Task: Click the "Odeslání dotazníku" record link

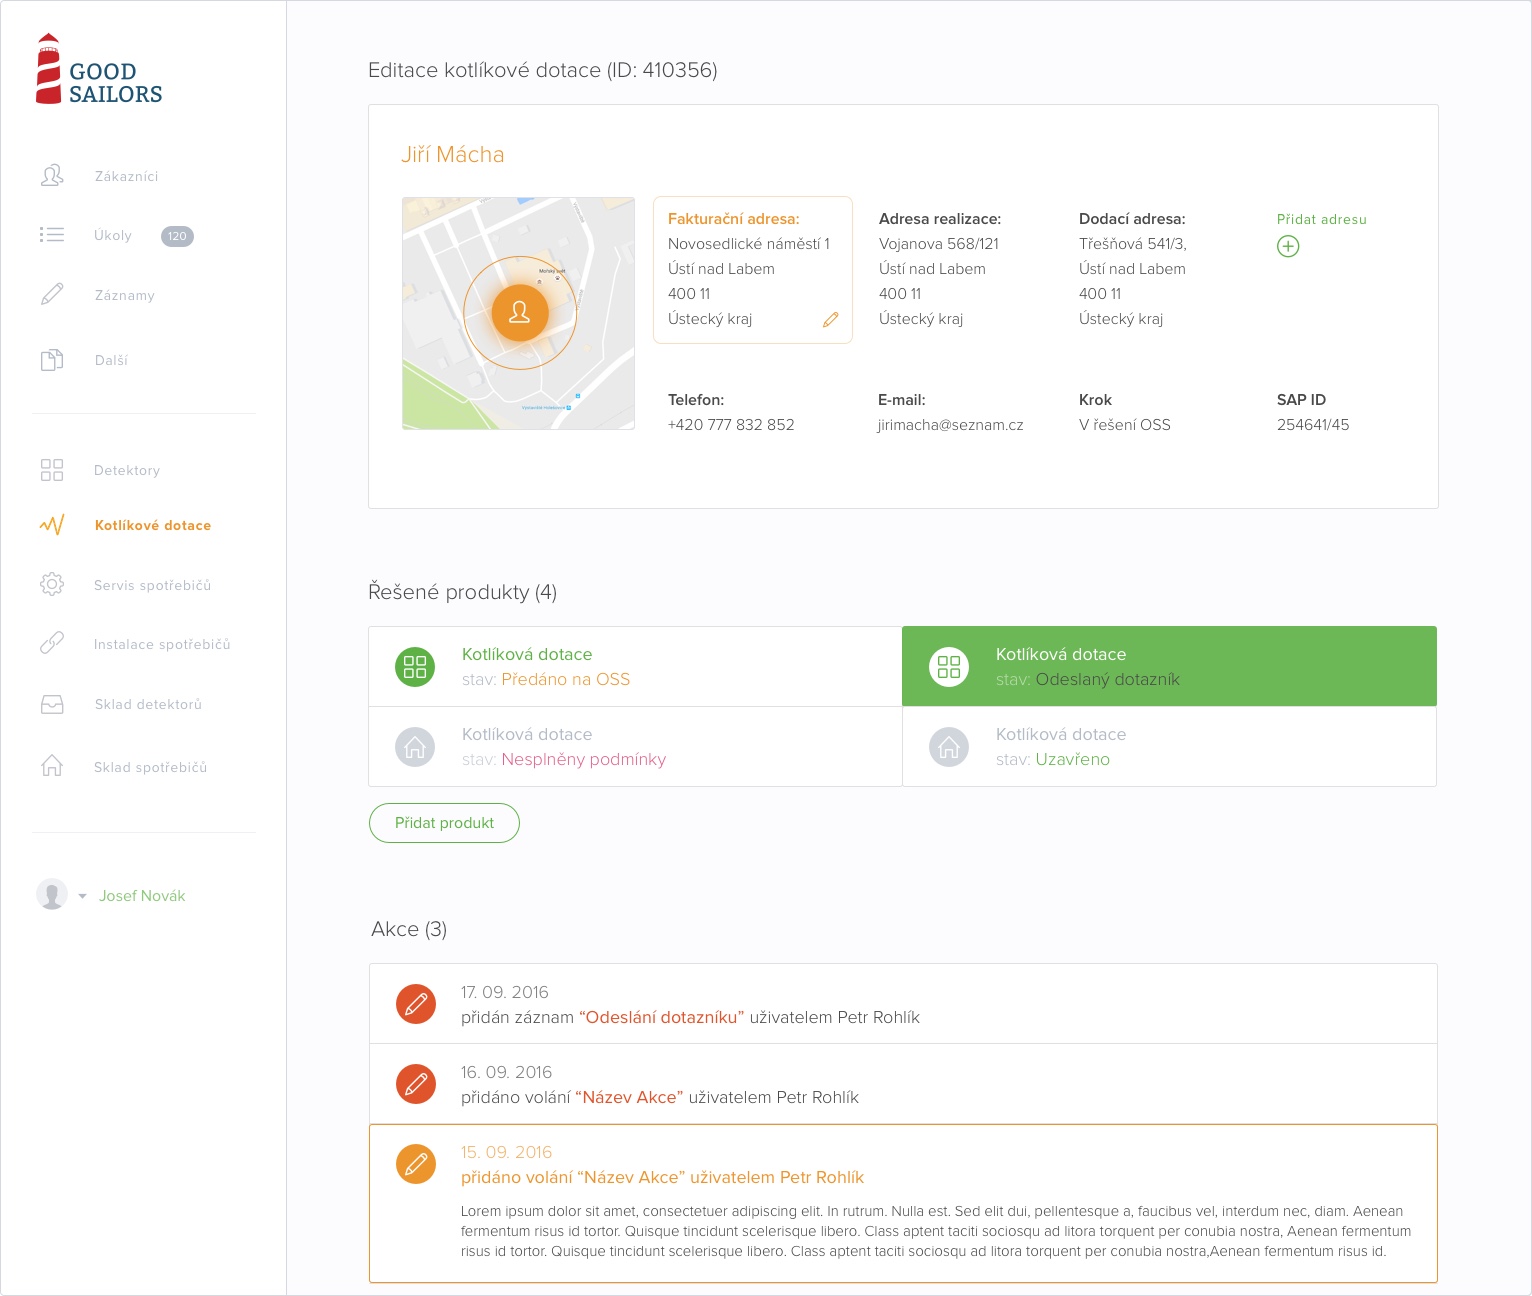Action: tap(662, 1017)
